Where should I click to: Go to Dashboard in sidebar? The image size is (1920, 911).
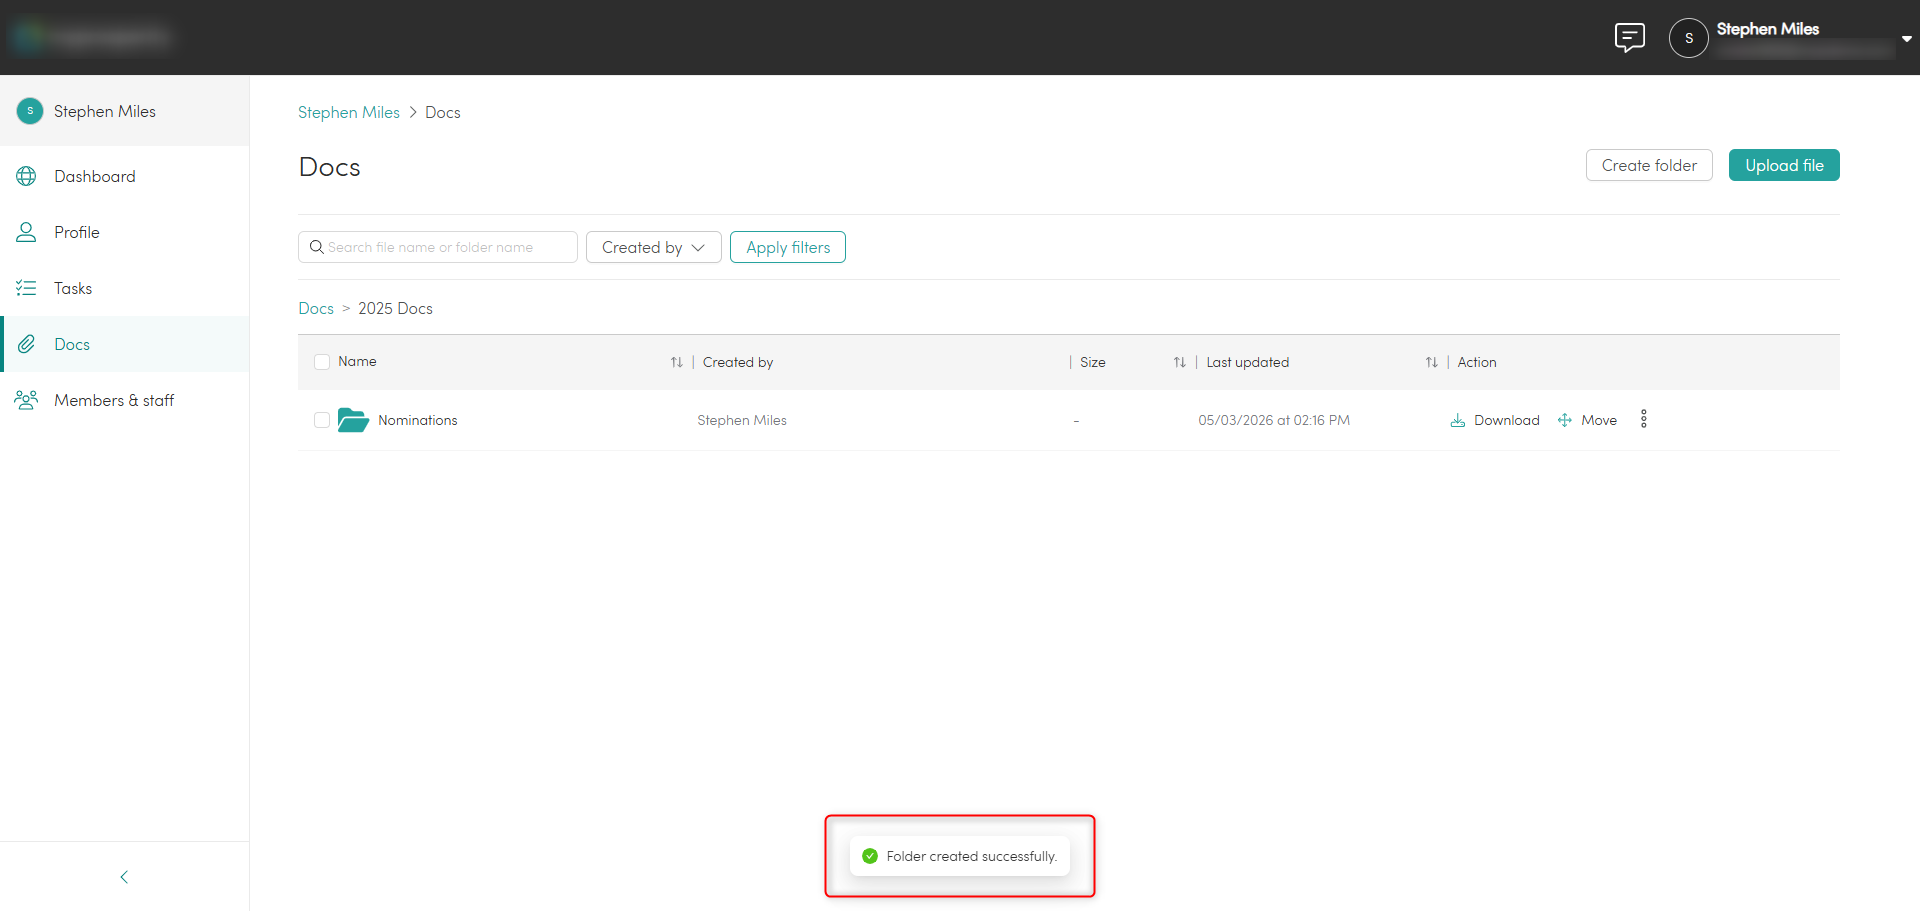pos(124,176)
